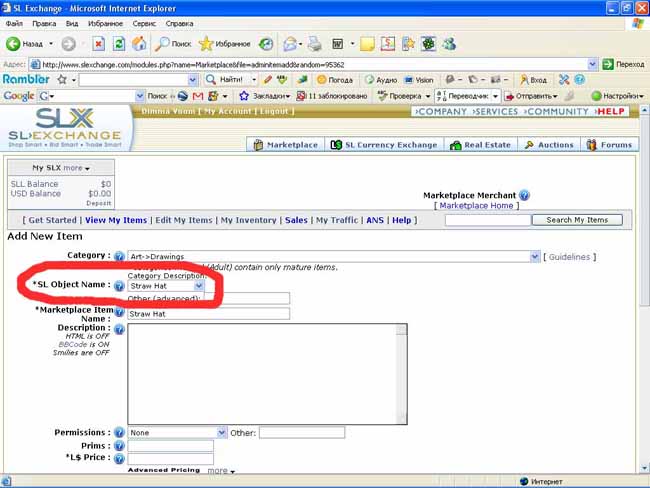Open Favorites (Избранное) star button
Viewport: 650px width, 488px height.
tap(224, 44)
